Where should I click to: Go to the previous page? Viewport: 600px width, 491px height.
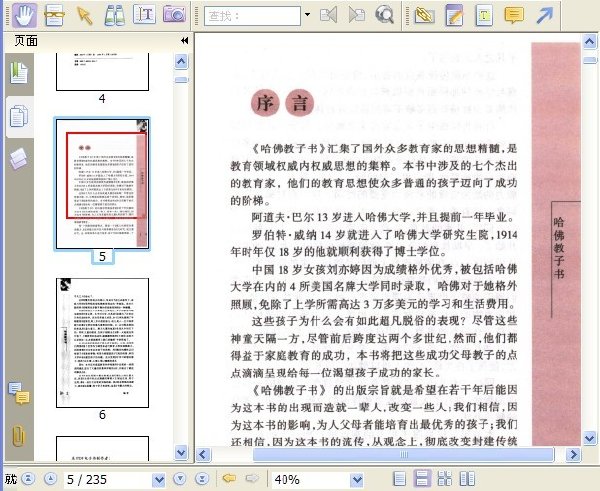point(51,479)
